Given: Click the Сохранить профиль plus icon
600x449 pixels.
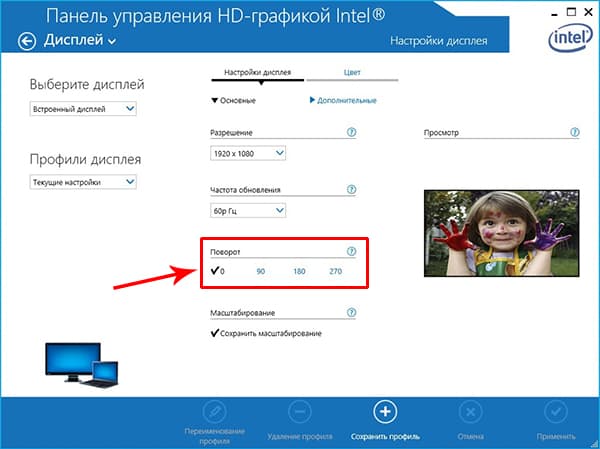Looking at the screenshot, I should pos(385,412).
